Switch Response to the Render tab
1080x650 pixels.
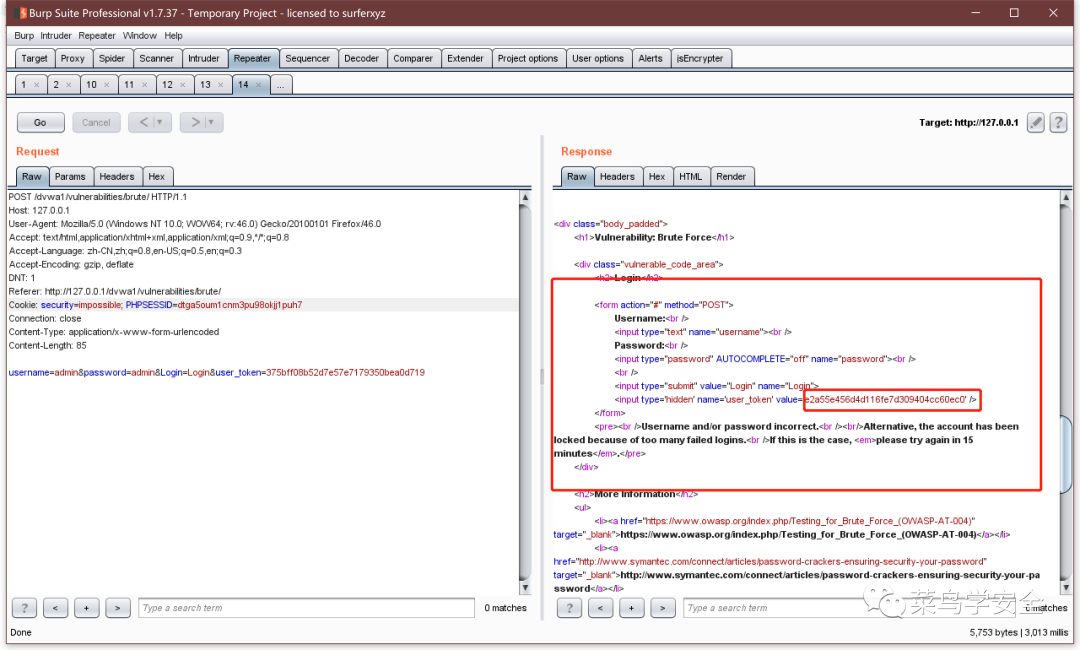tap(731, 176)
